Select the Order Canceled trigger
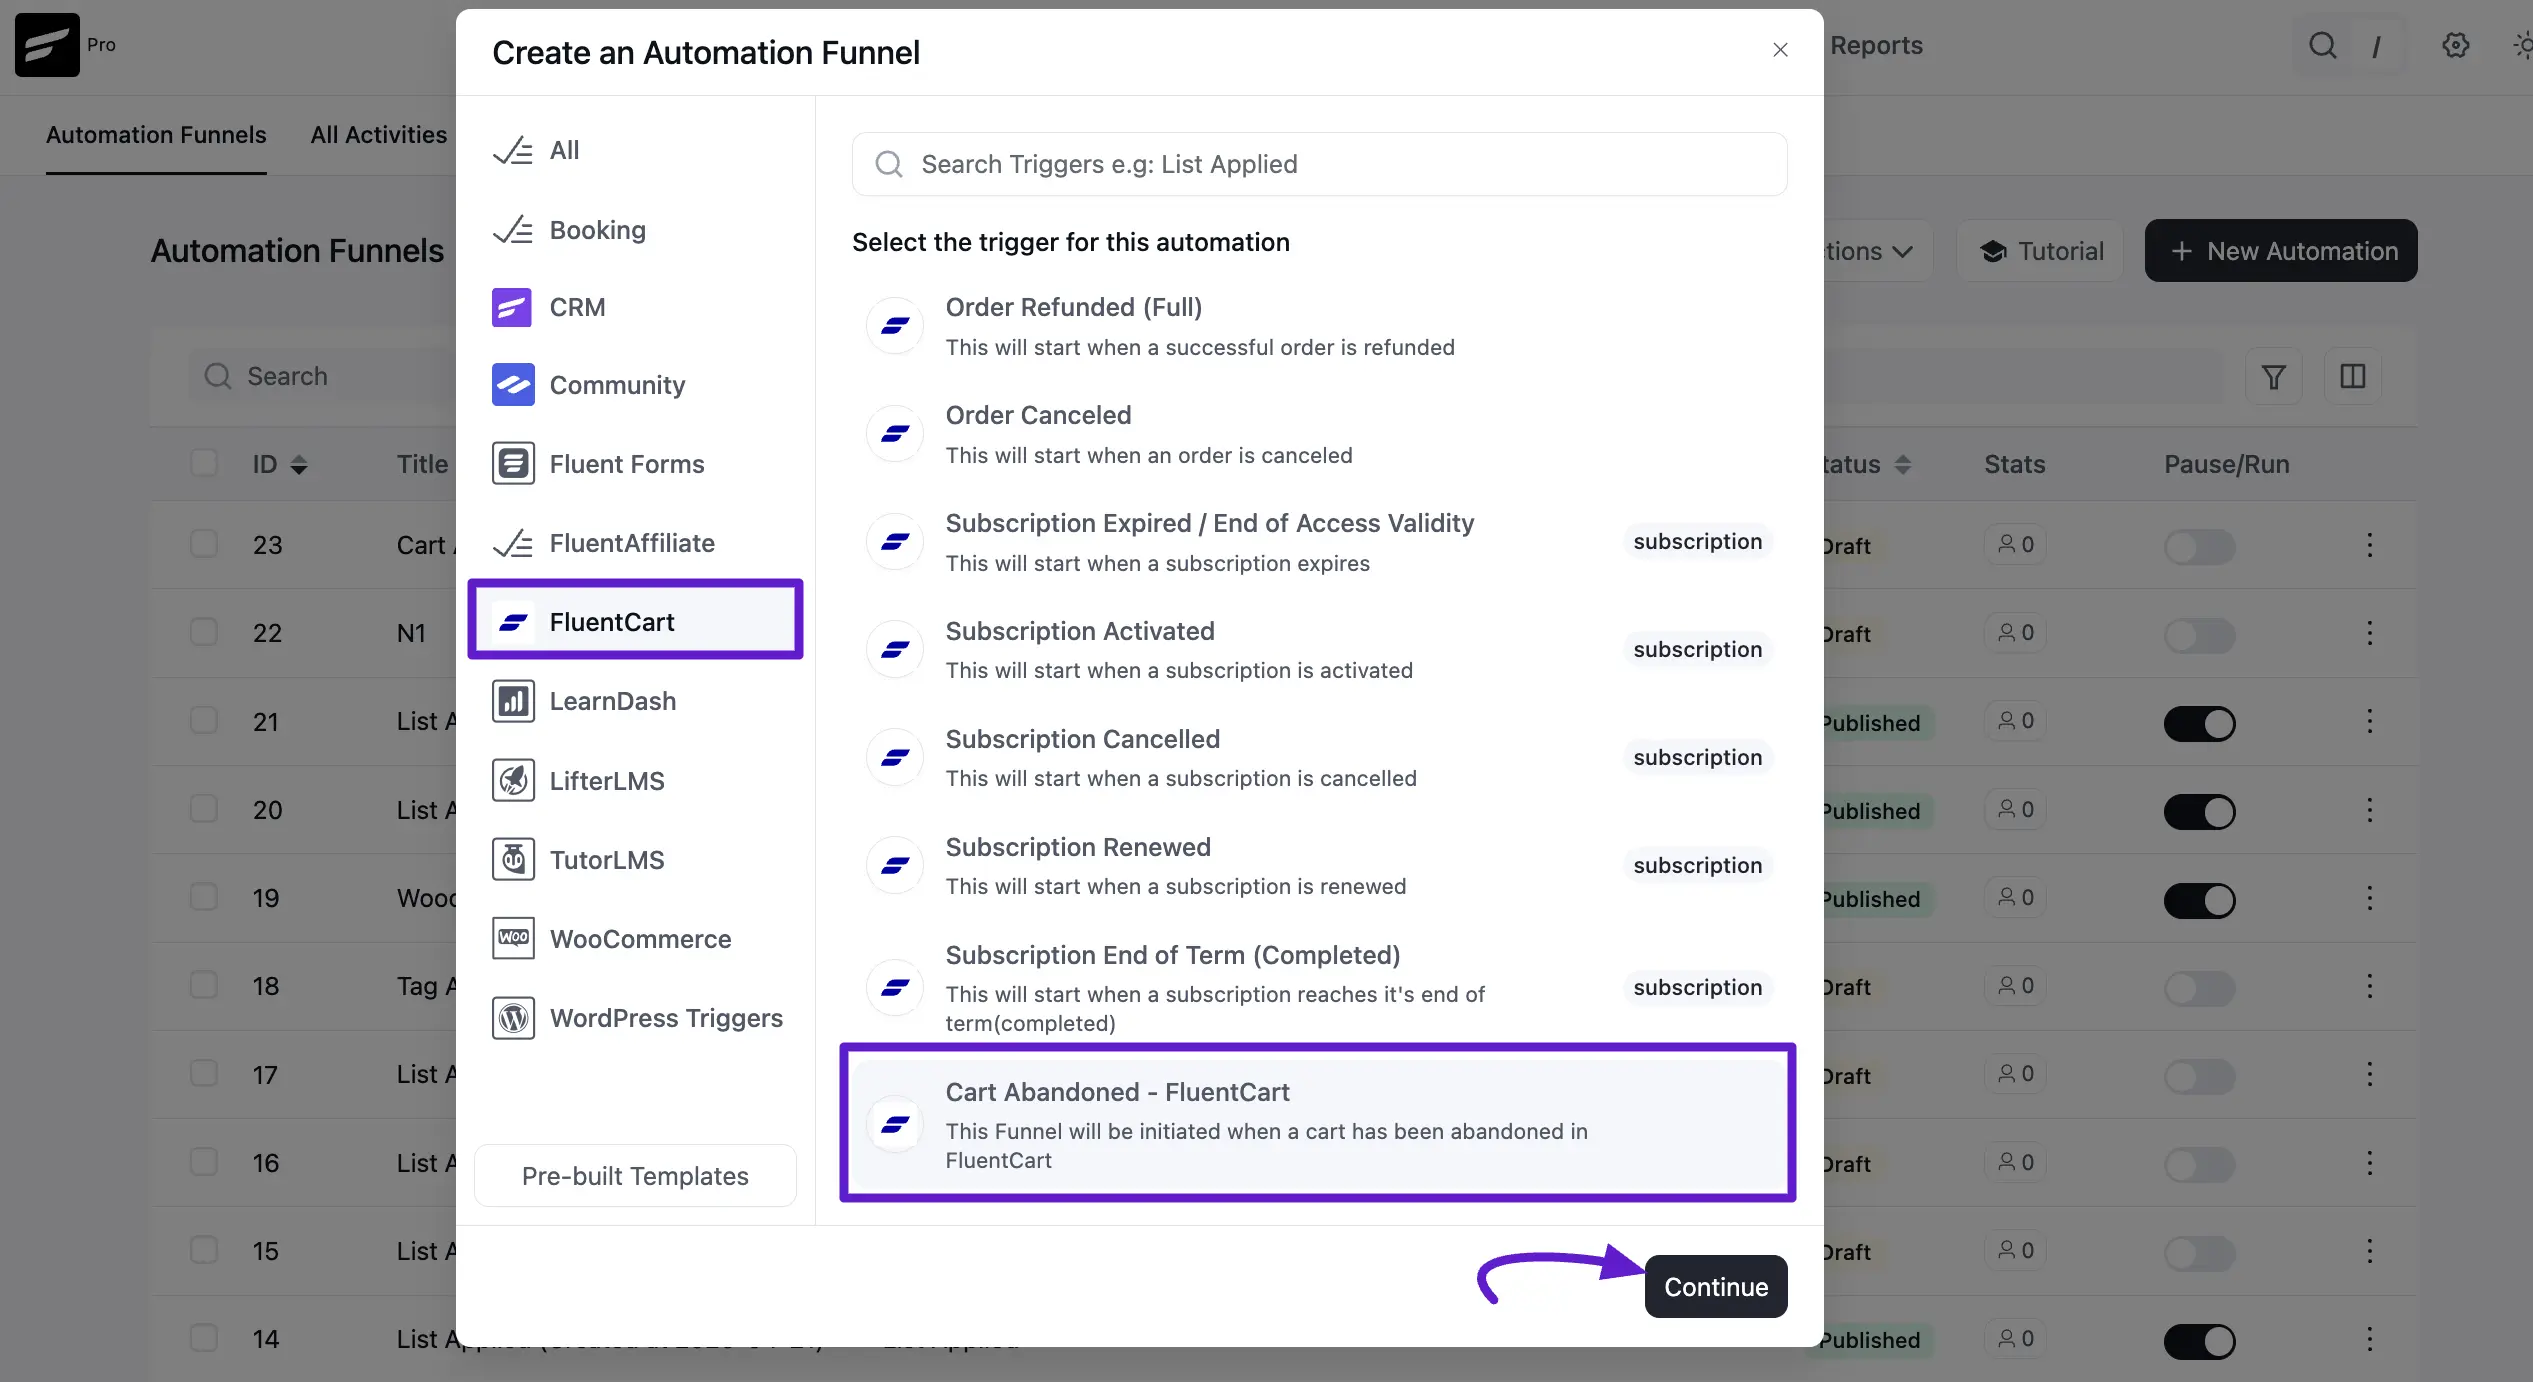Viewport: 2533px width, 1382px height. [1319, 434]
